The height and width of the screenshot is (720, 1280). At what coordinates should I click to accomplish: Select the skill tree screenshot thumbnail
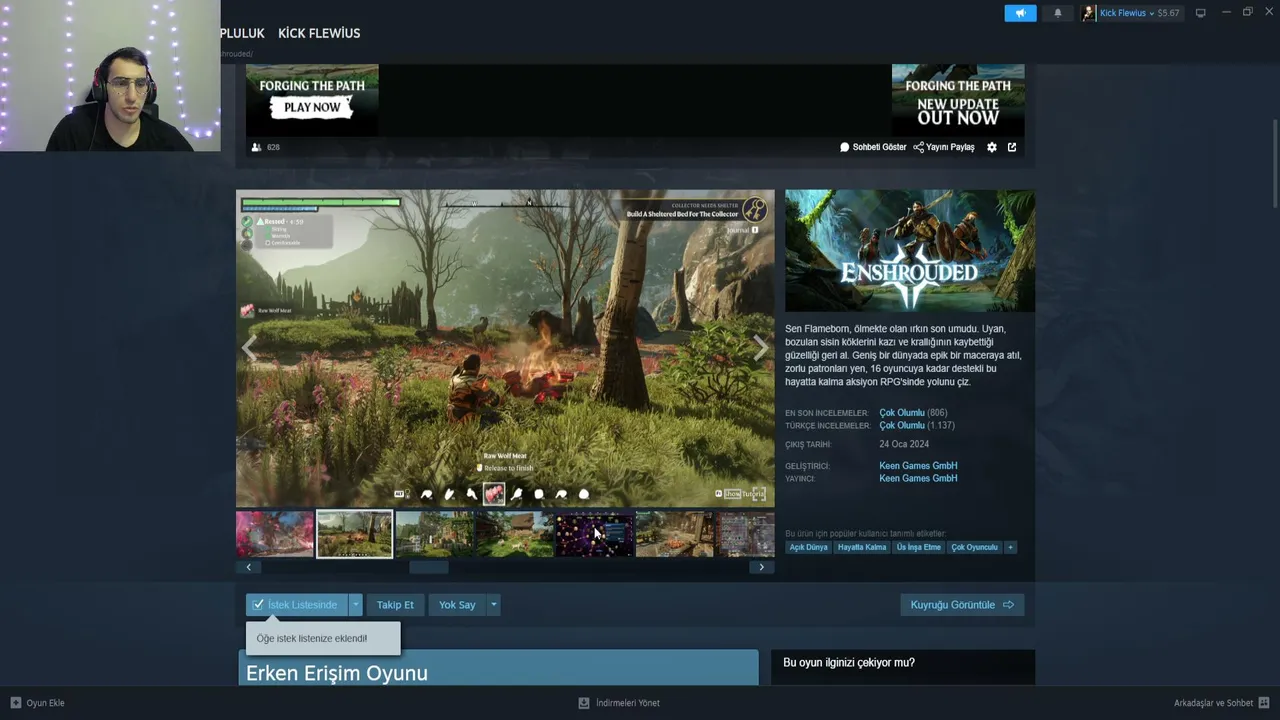[595, 534]
